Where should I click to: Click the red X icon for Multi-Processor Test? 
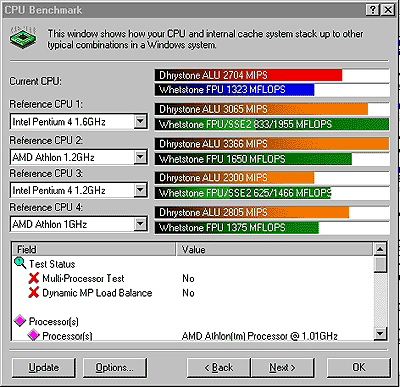33,278
